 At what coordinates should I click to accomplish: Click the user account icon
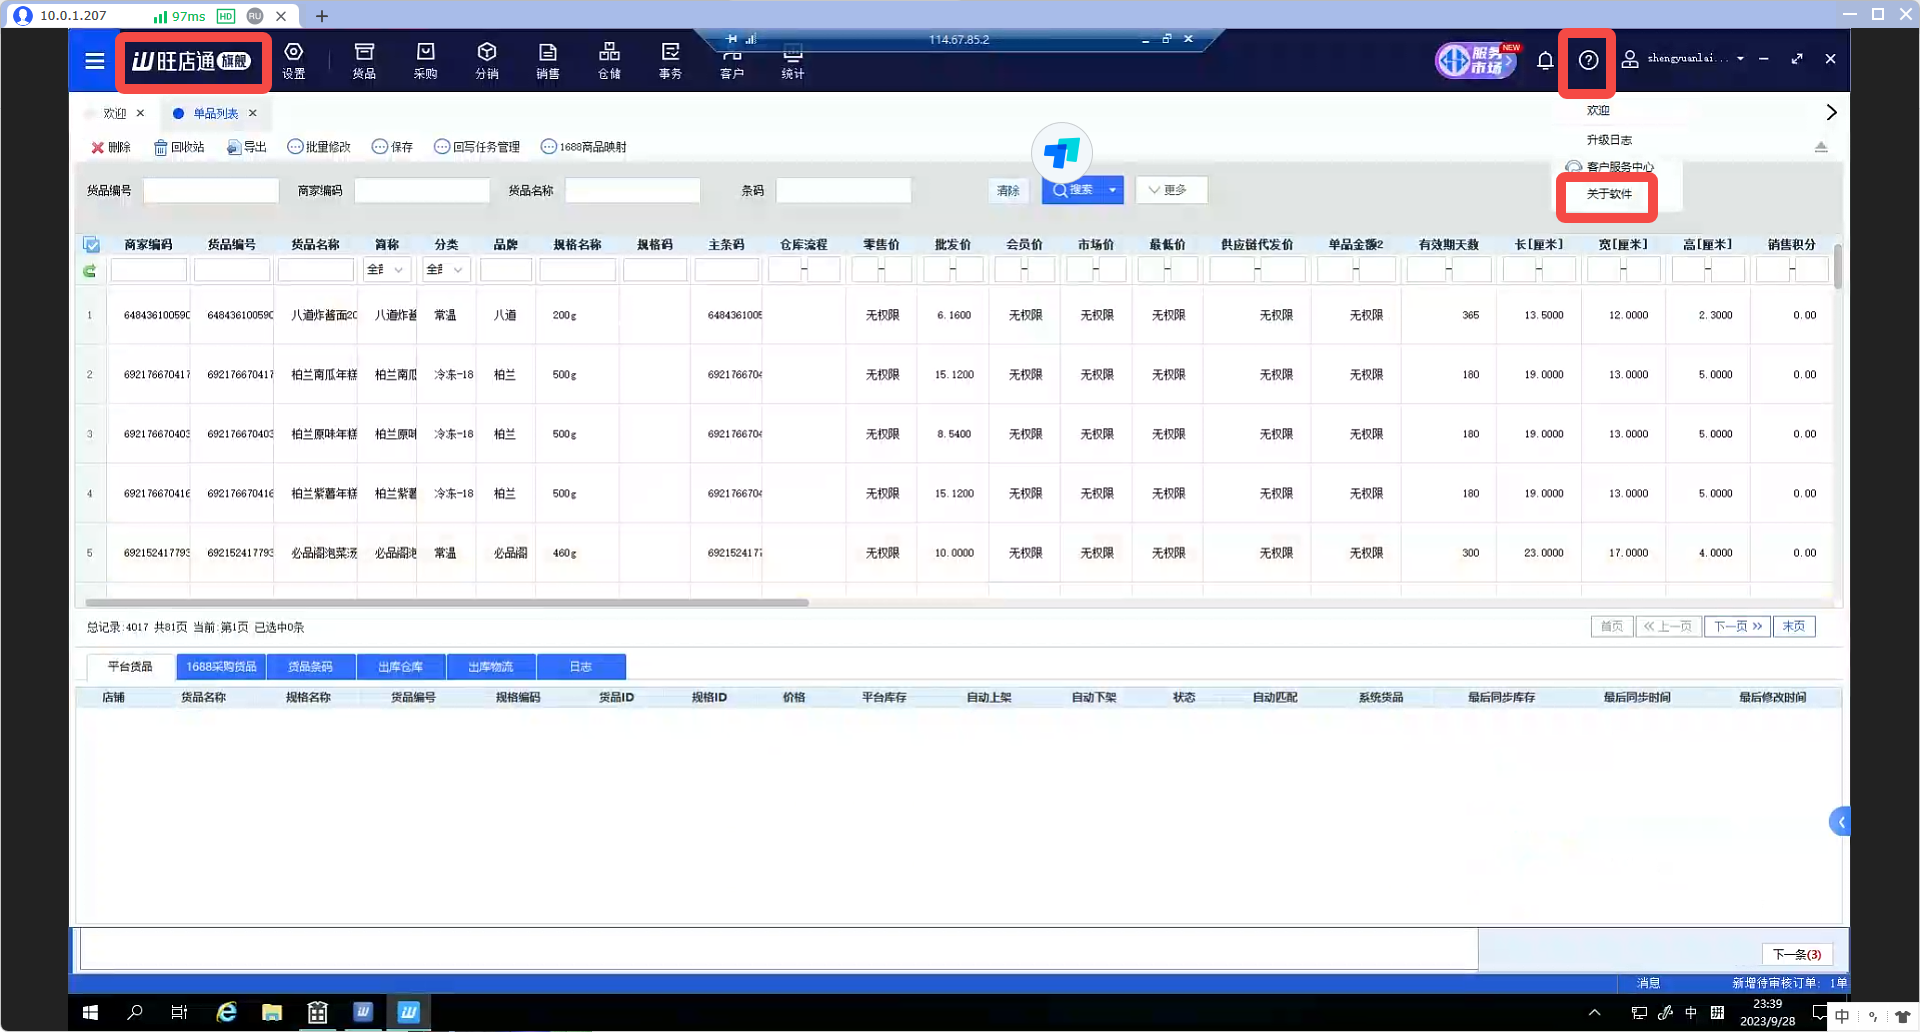(x=1630, y=59)
